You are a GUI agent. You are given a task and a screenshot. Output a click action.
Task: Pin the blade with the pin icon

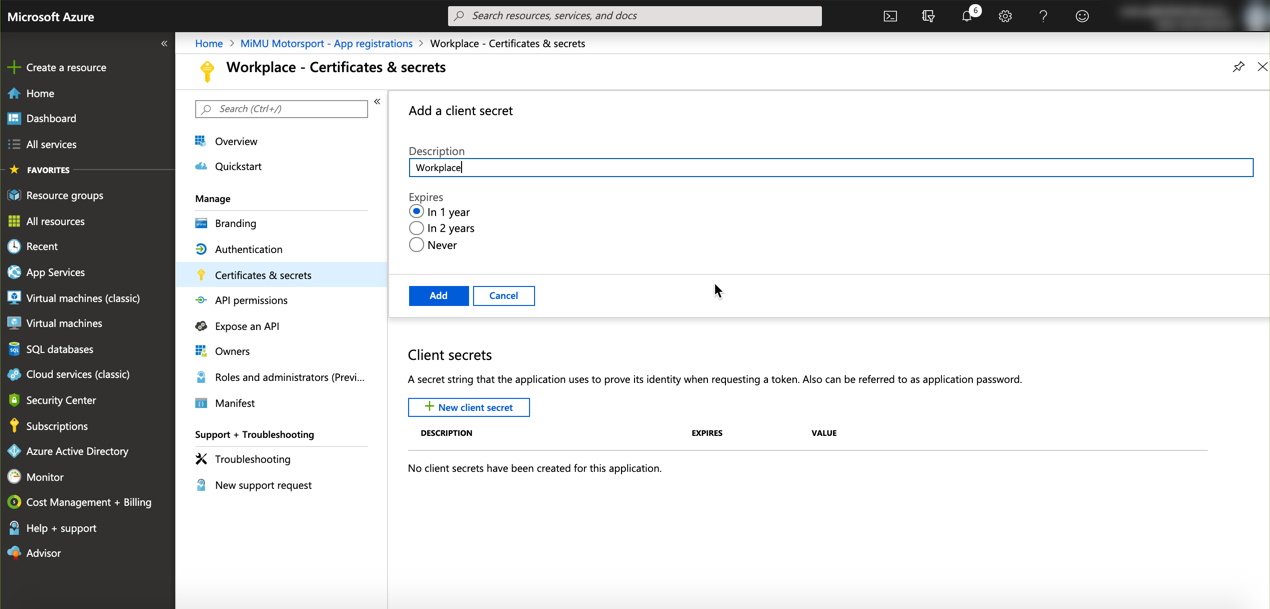[1238, 67]
